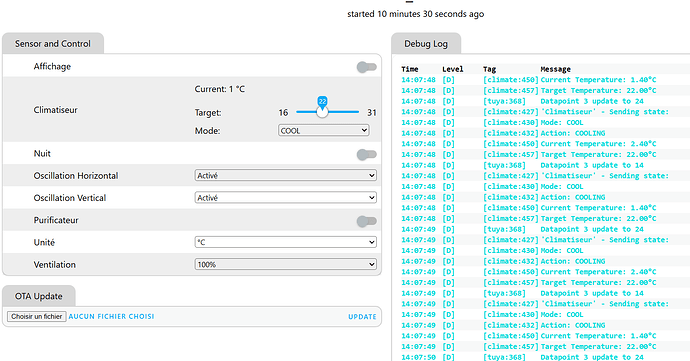Screen dimensions: 690x361
Task: Toggle the Affichage switch
Action: click(x=367, y=67)
